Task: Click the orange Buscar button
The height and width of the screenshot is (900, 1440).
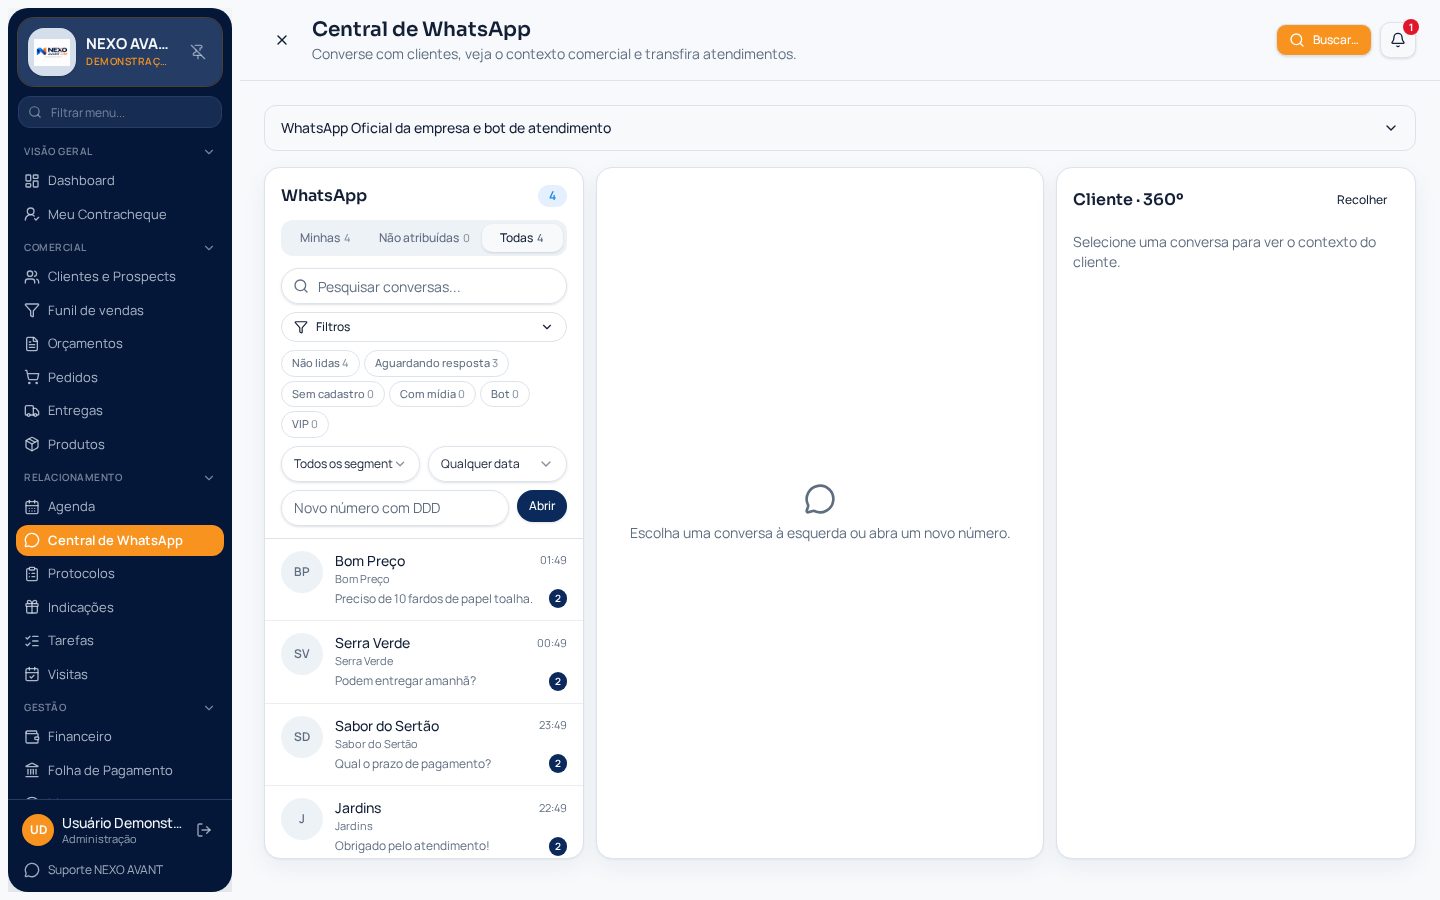Action: [x=1324, y=40]
